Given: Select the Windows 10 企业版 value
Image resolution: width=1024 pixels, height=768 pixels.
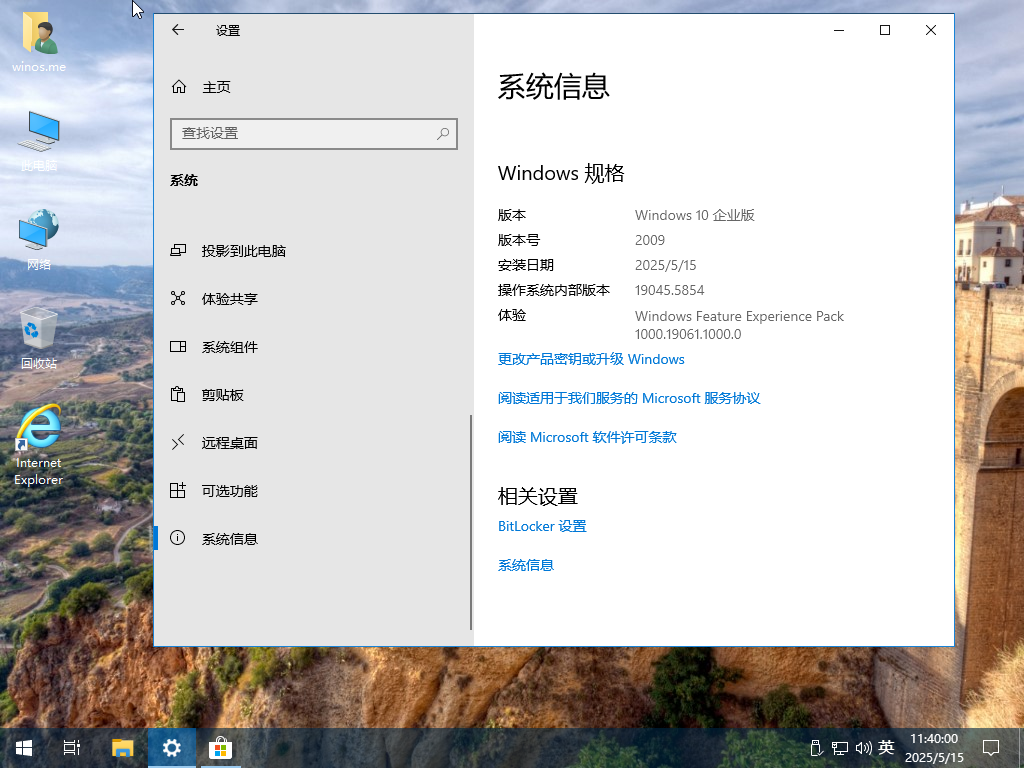Looking at the screenshot, I should pos(695,216).
